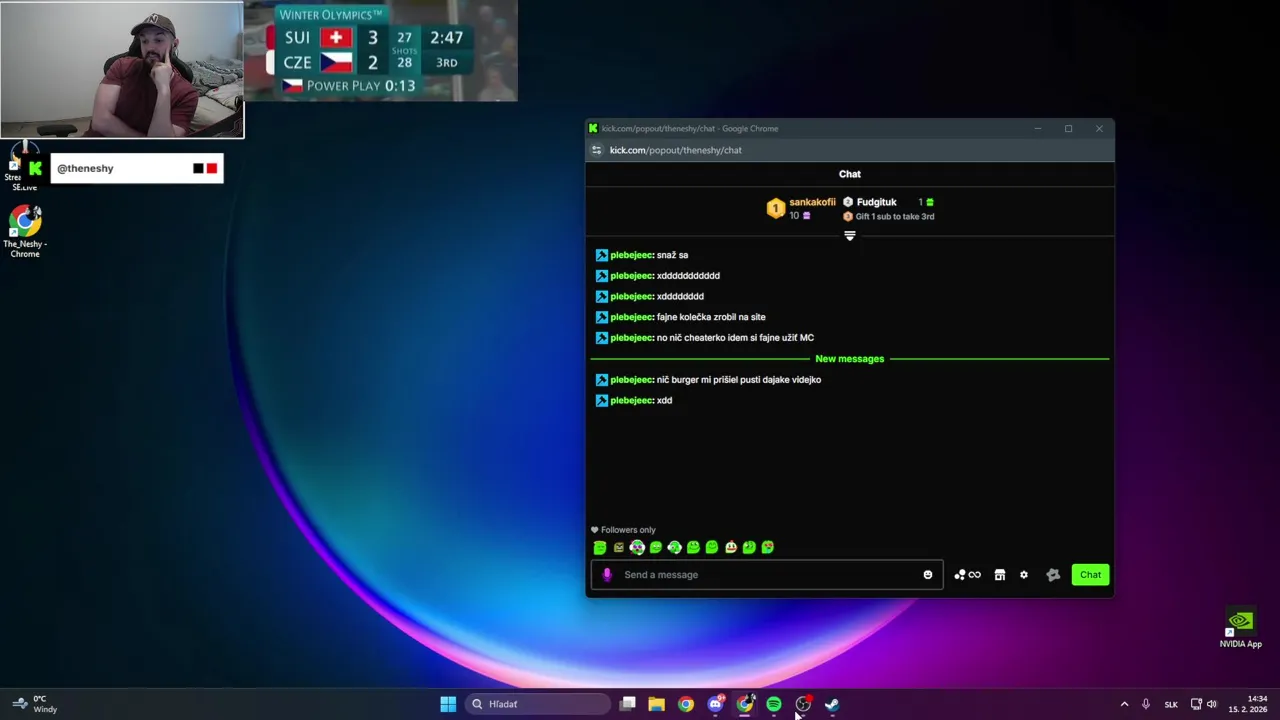This screenshot has width=1280, height=720.
Task: Click the Chat header title
Action: pos(850,174)
